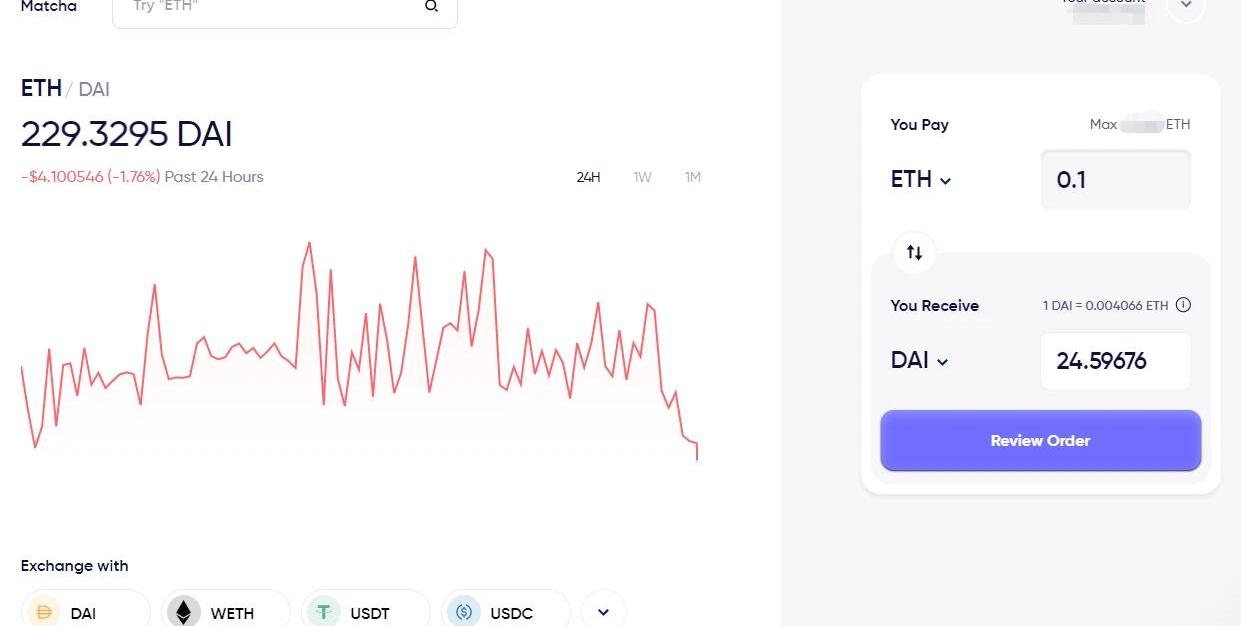Image resolution: width=1241 pixels, height=626 pixels.
Task: Click the USDT Tether icon
Action: [323, 612]
